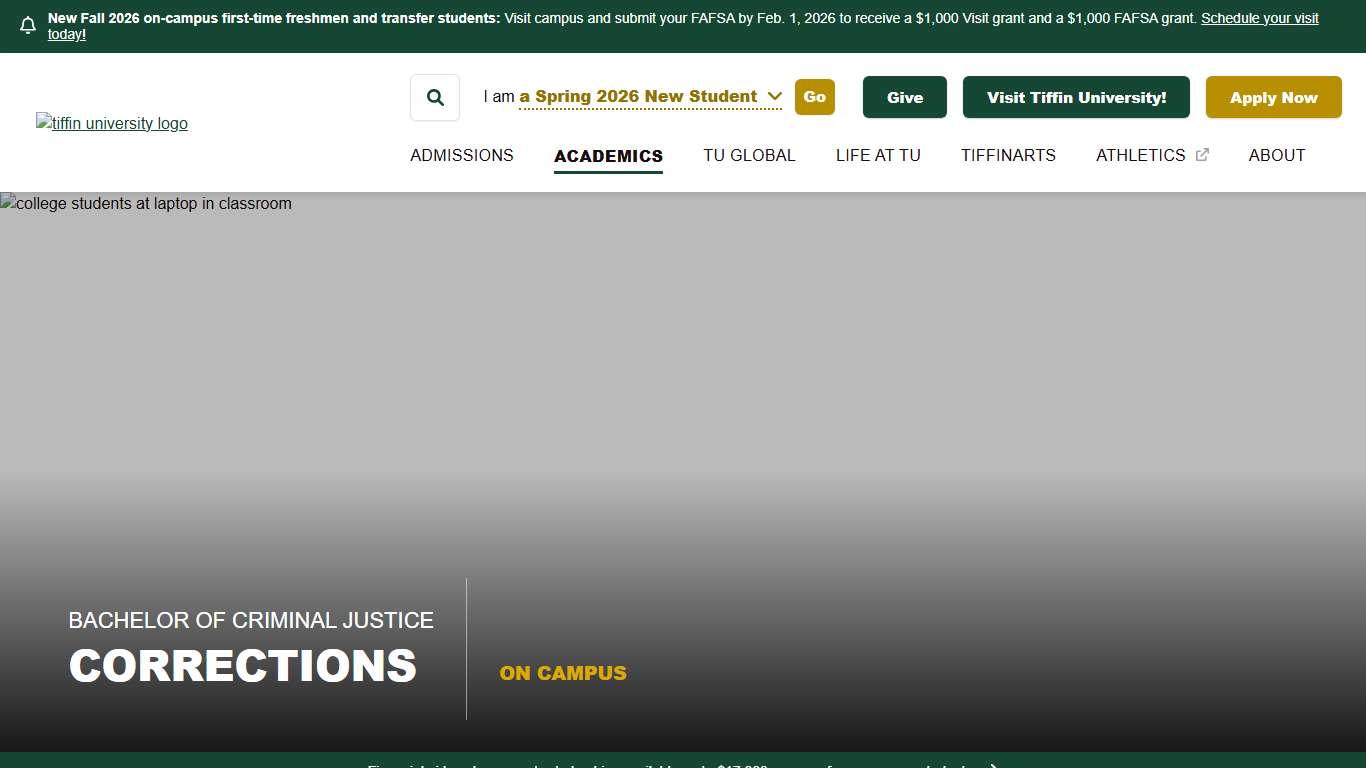Expand the audience selector chevron
The image size is (1366, 768).
pyautogui.click(x=774, y=96)
